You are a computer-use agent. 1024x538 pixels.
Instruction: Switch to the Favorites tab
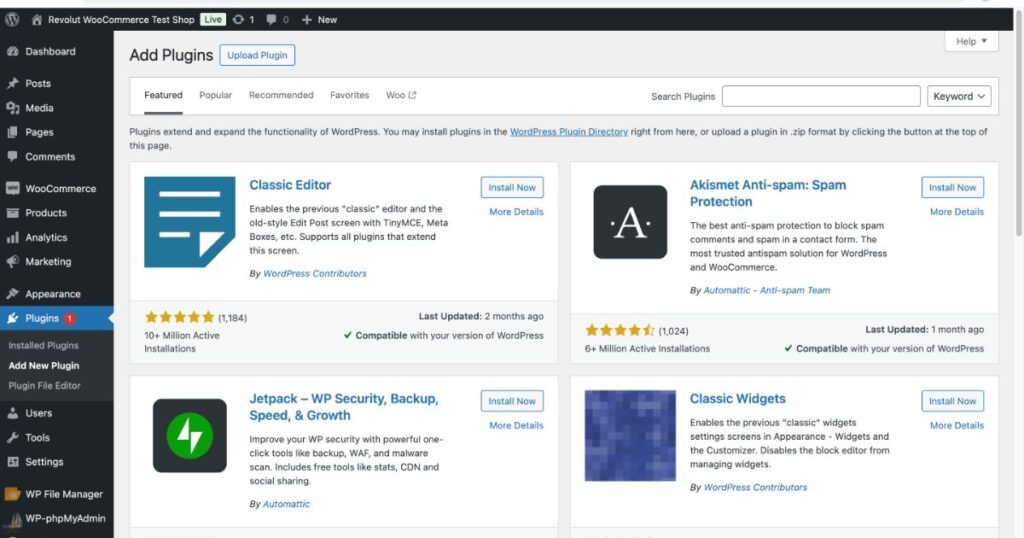(x=349, y=95)
